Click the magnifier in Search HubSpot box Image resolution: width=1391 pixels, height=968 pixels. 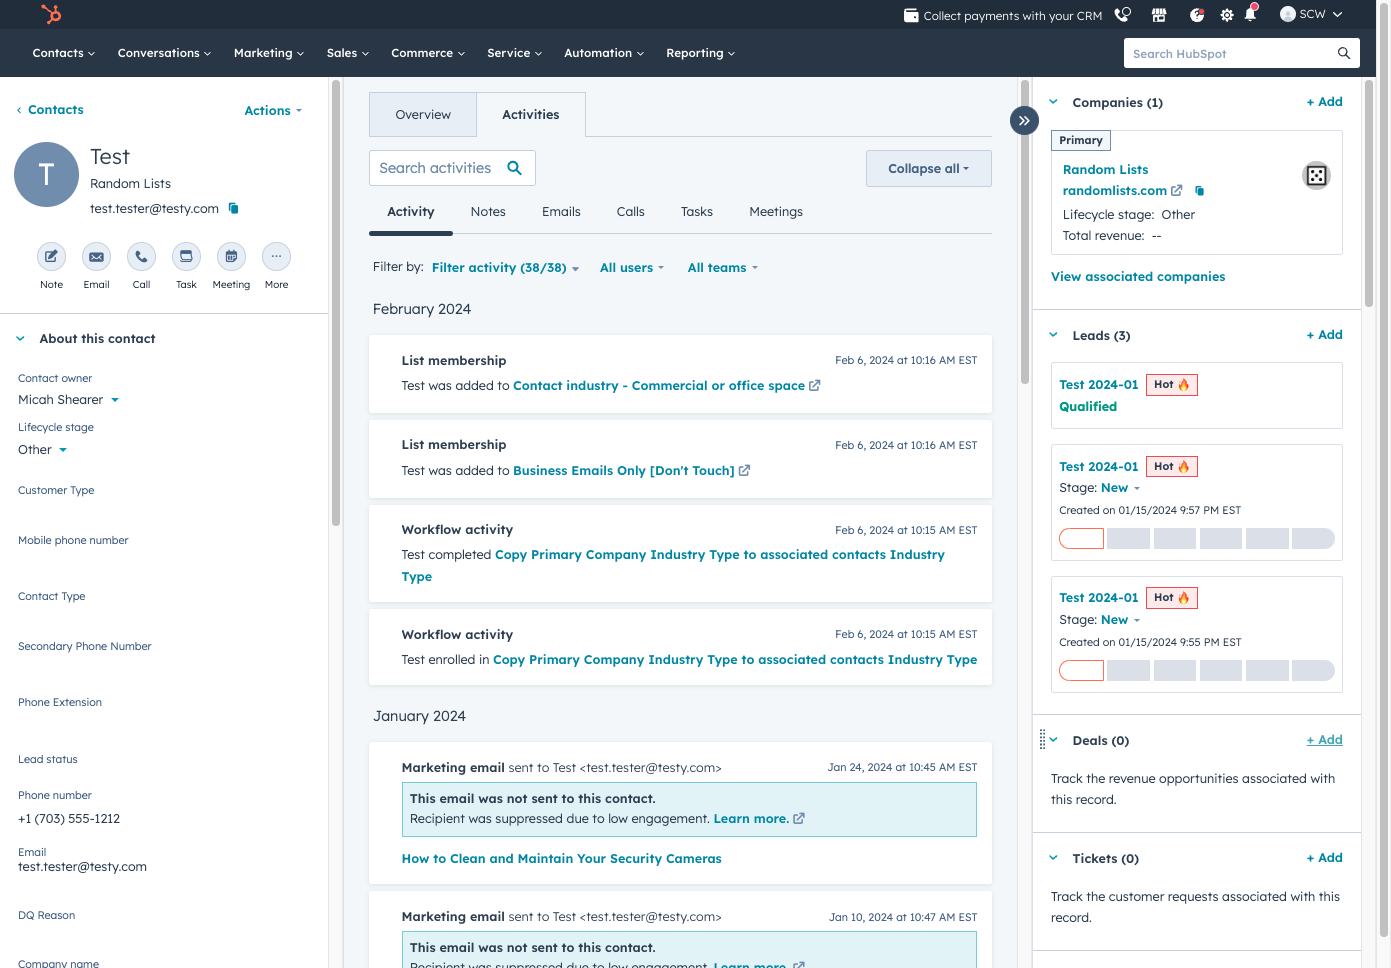pyautogui.click(x=1344, y=53)
